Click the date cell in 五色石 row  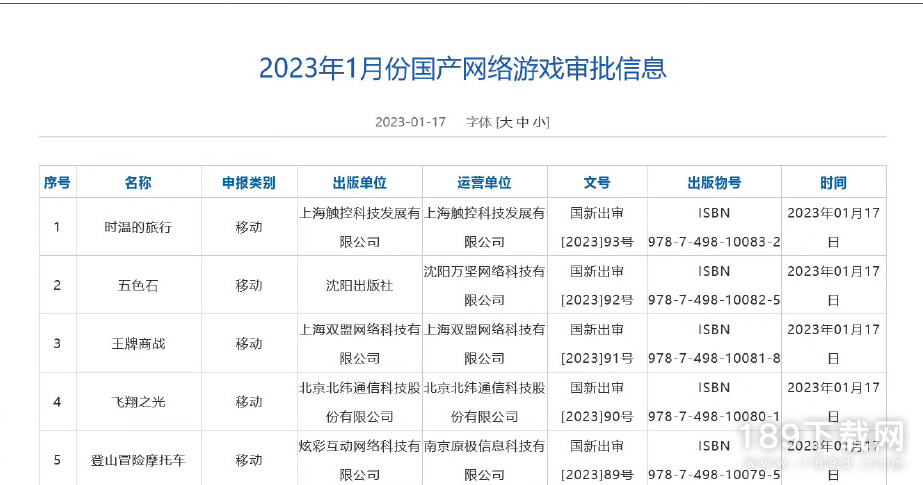coord(834,285)
